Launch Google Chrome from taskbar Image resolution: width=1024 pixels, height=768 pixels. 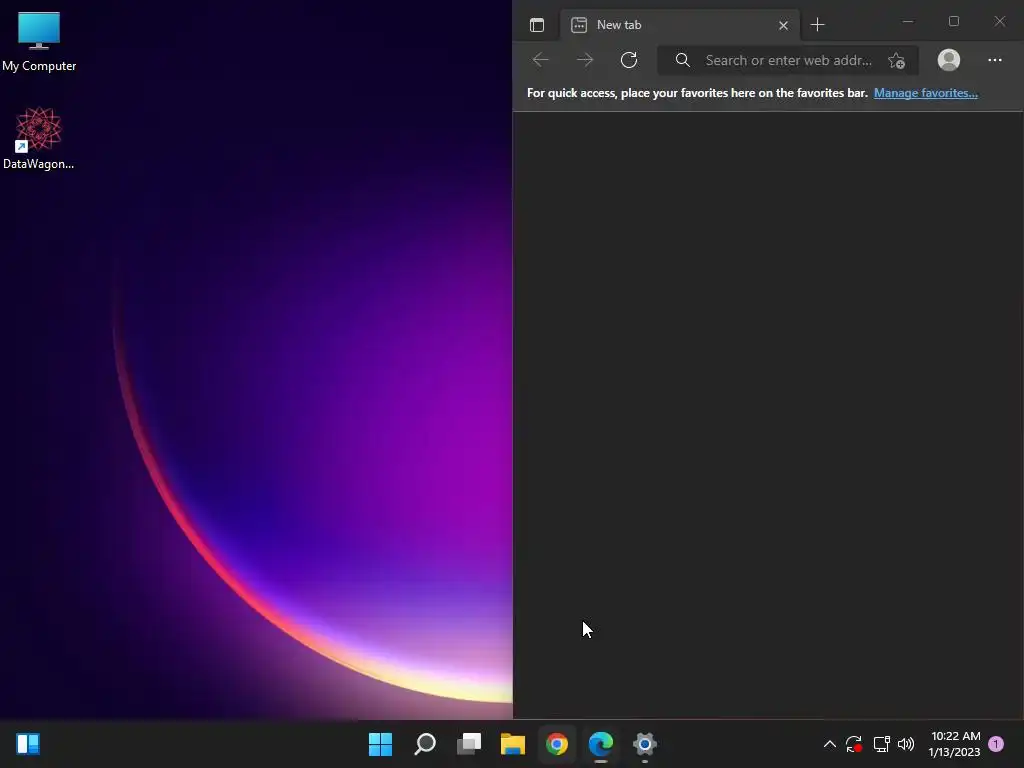(x=557, y=744)
